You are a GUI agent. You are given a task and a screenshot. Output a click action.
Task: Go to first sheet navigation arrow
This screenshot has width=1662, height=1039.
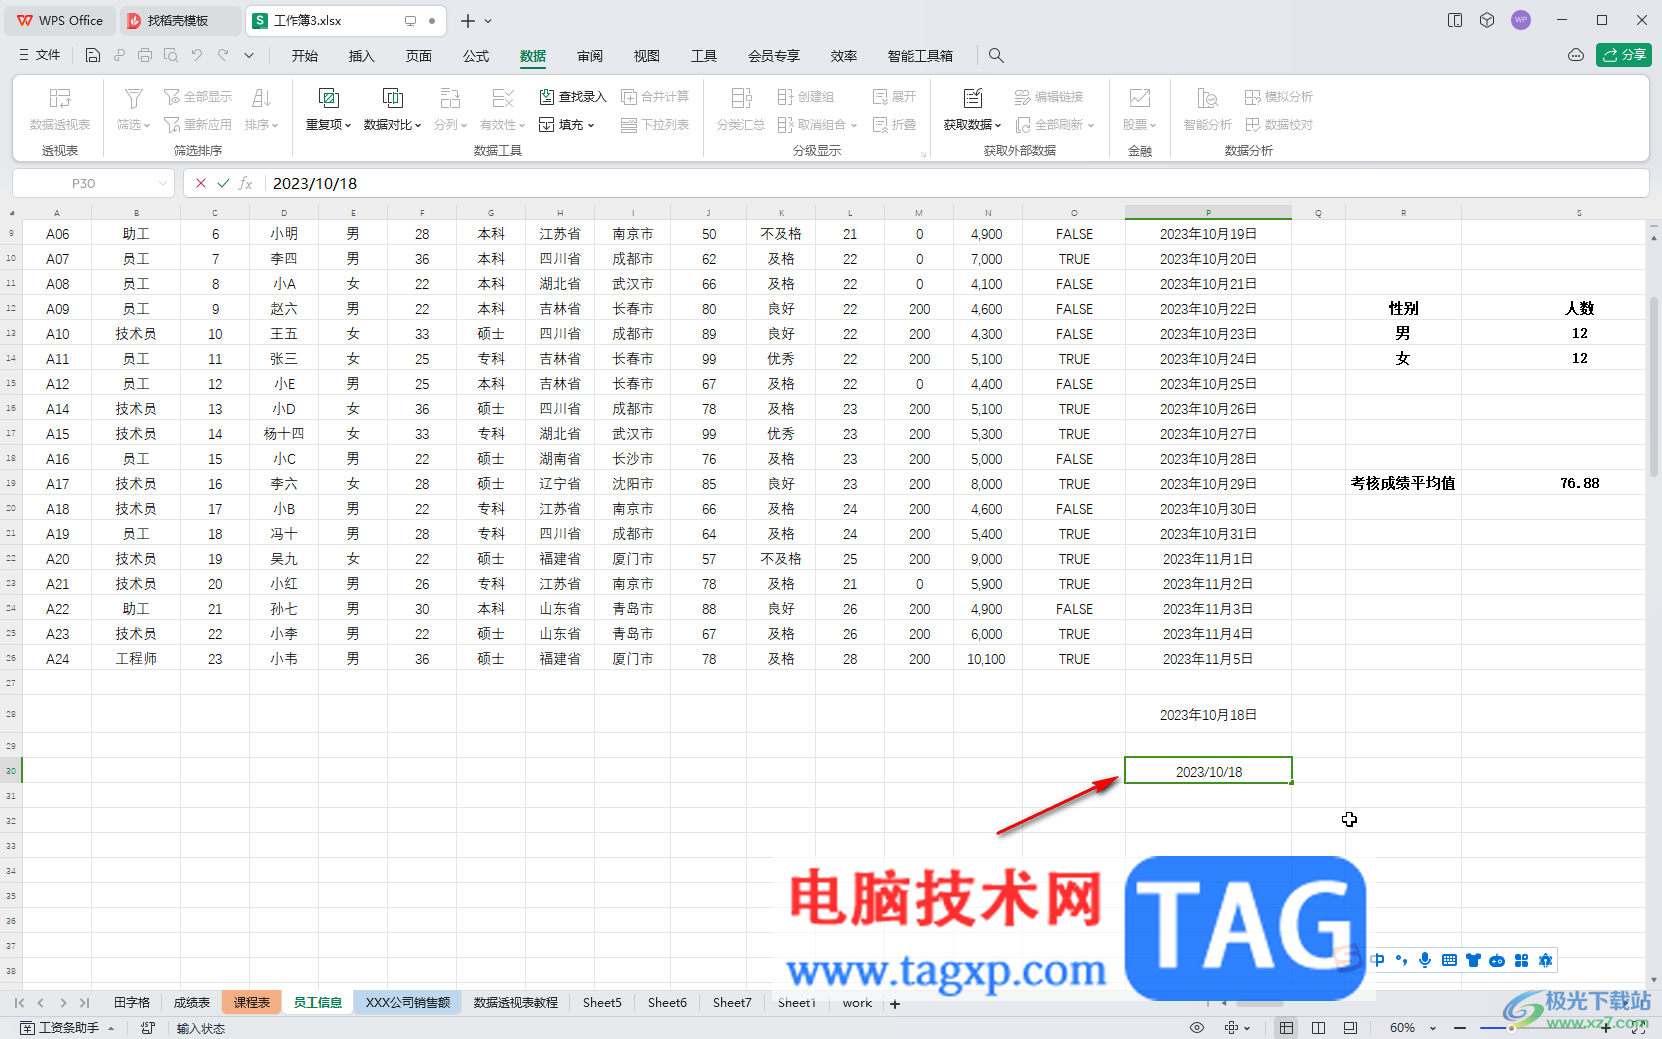19,1003
